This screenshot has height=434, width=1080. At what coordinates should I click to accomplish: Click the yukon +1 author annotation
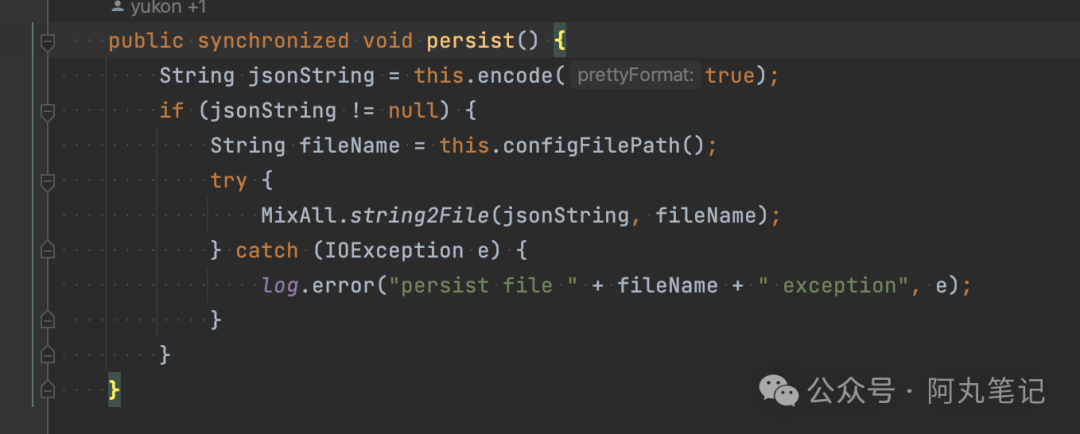165,9
